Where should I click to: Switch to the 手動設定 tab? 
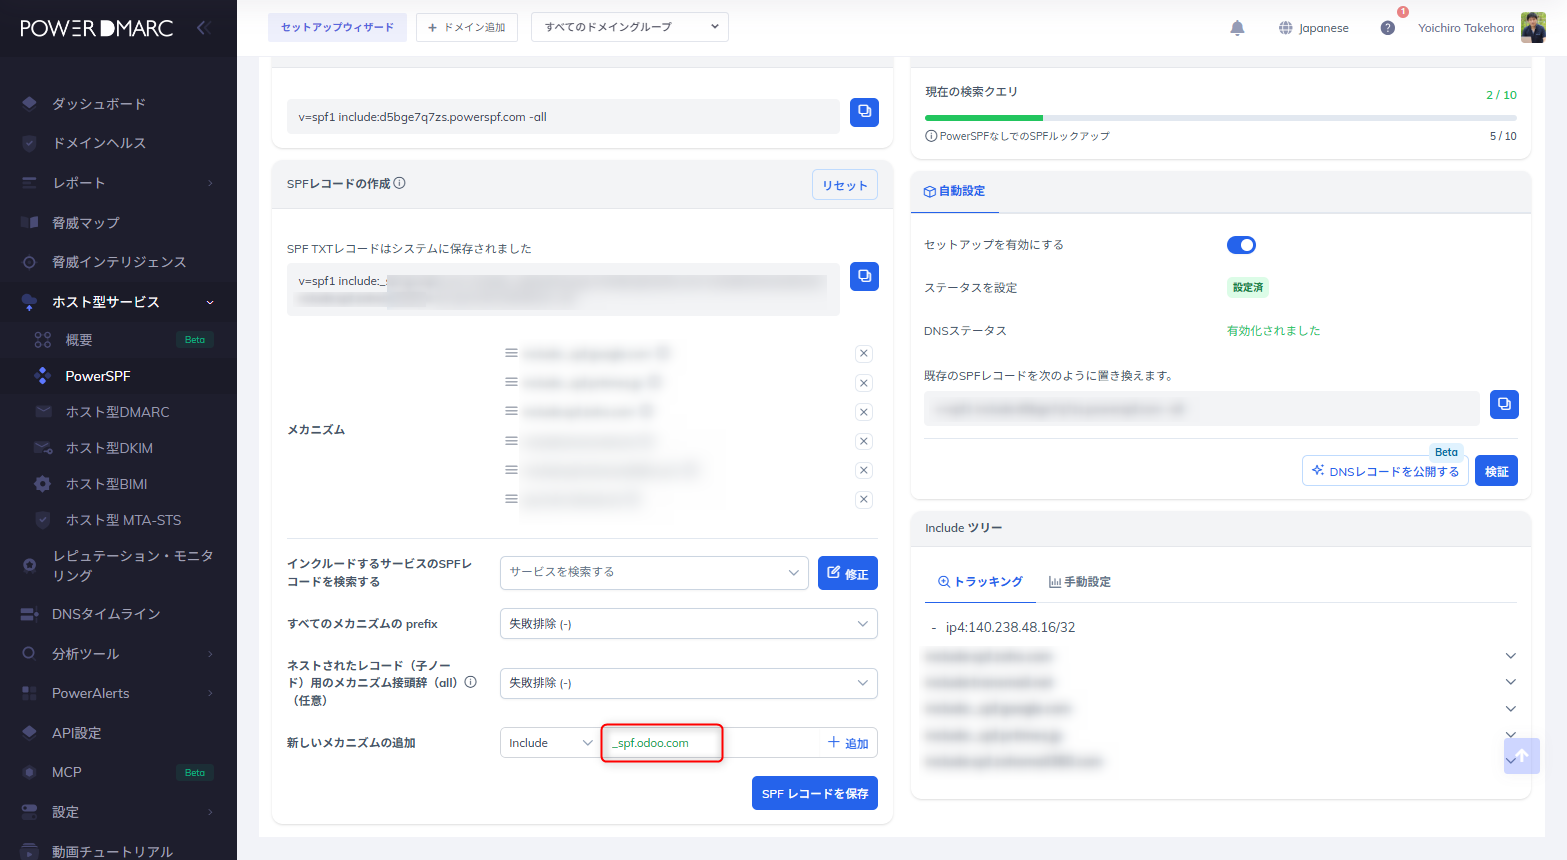point(1079,581)
